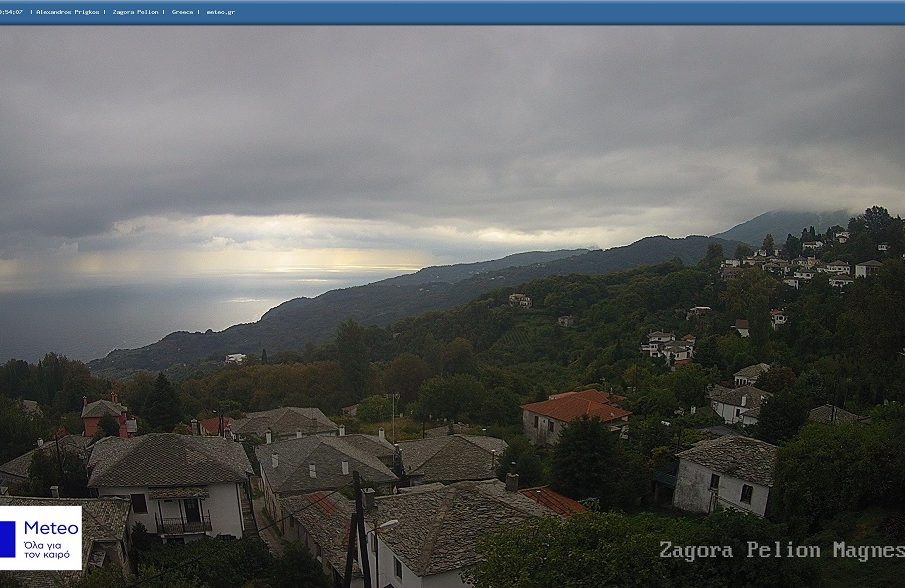Screen dimensions: 905x588
Task: Click the hillside village cluster upper right
Action: (x=800, y=265)
